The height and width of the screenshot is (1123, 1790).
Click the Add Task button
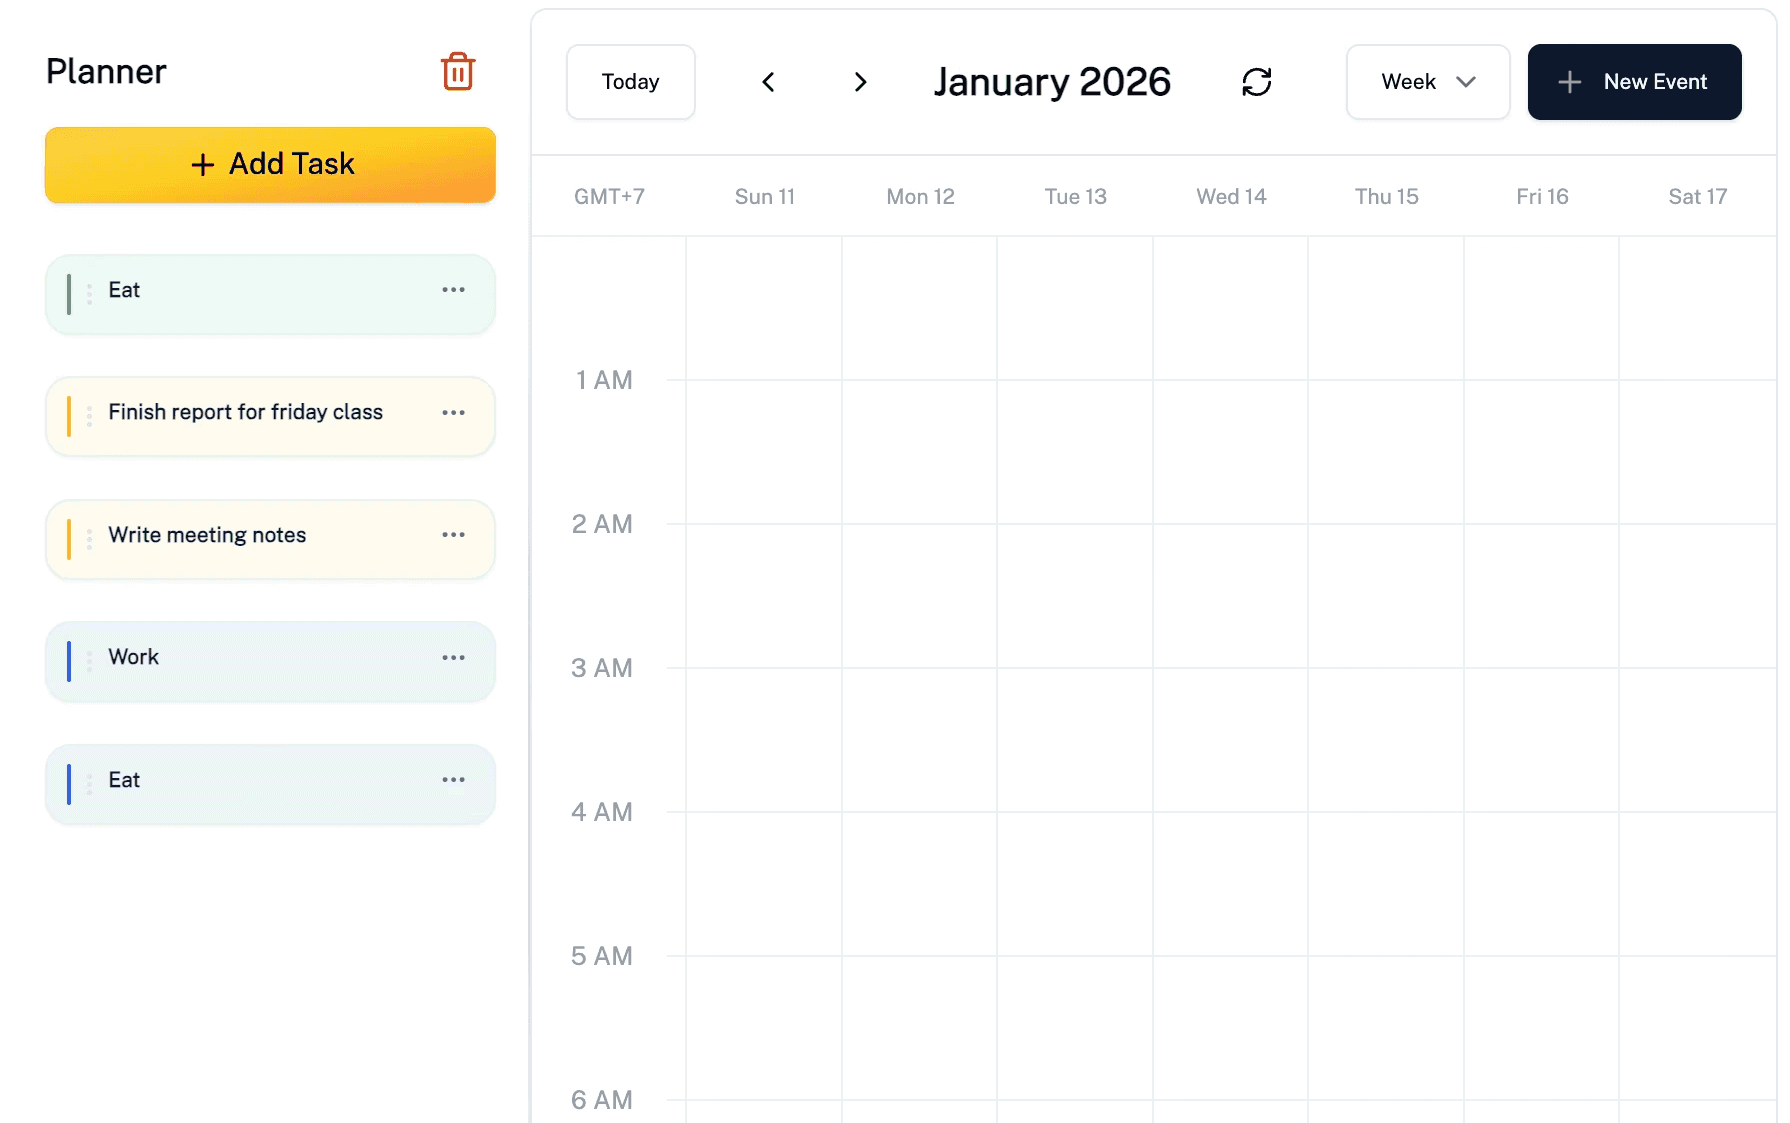(270, 164)
